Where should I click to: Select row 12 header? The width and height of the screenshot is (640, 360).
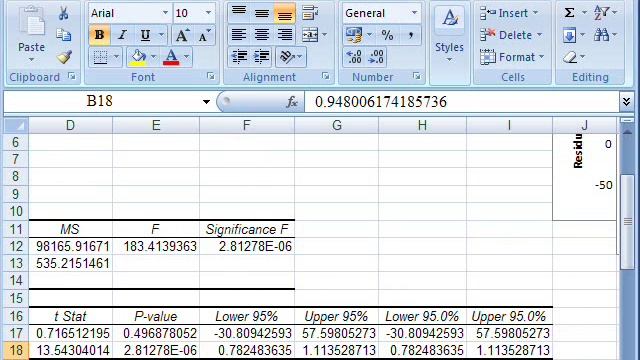16,246
